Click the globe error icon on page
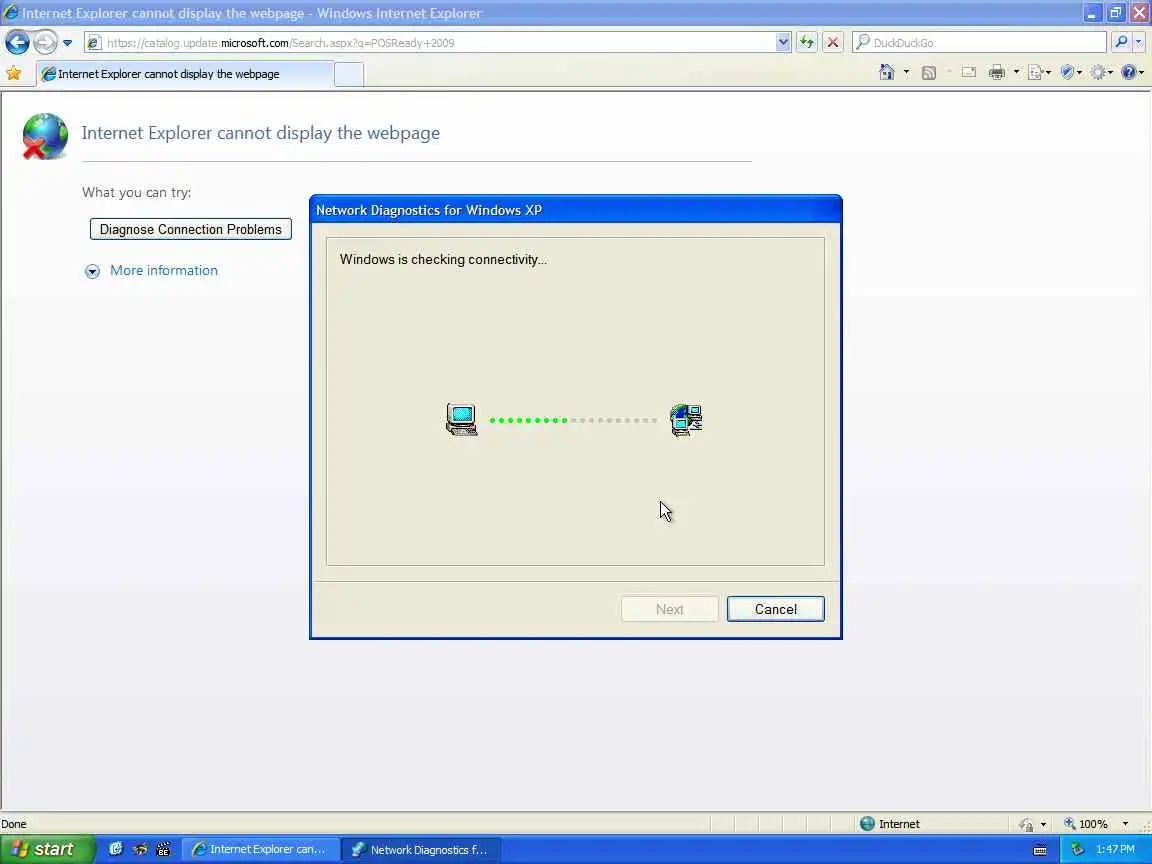The image size is (1152, 864). coord(45,136)
